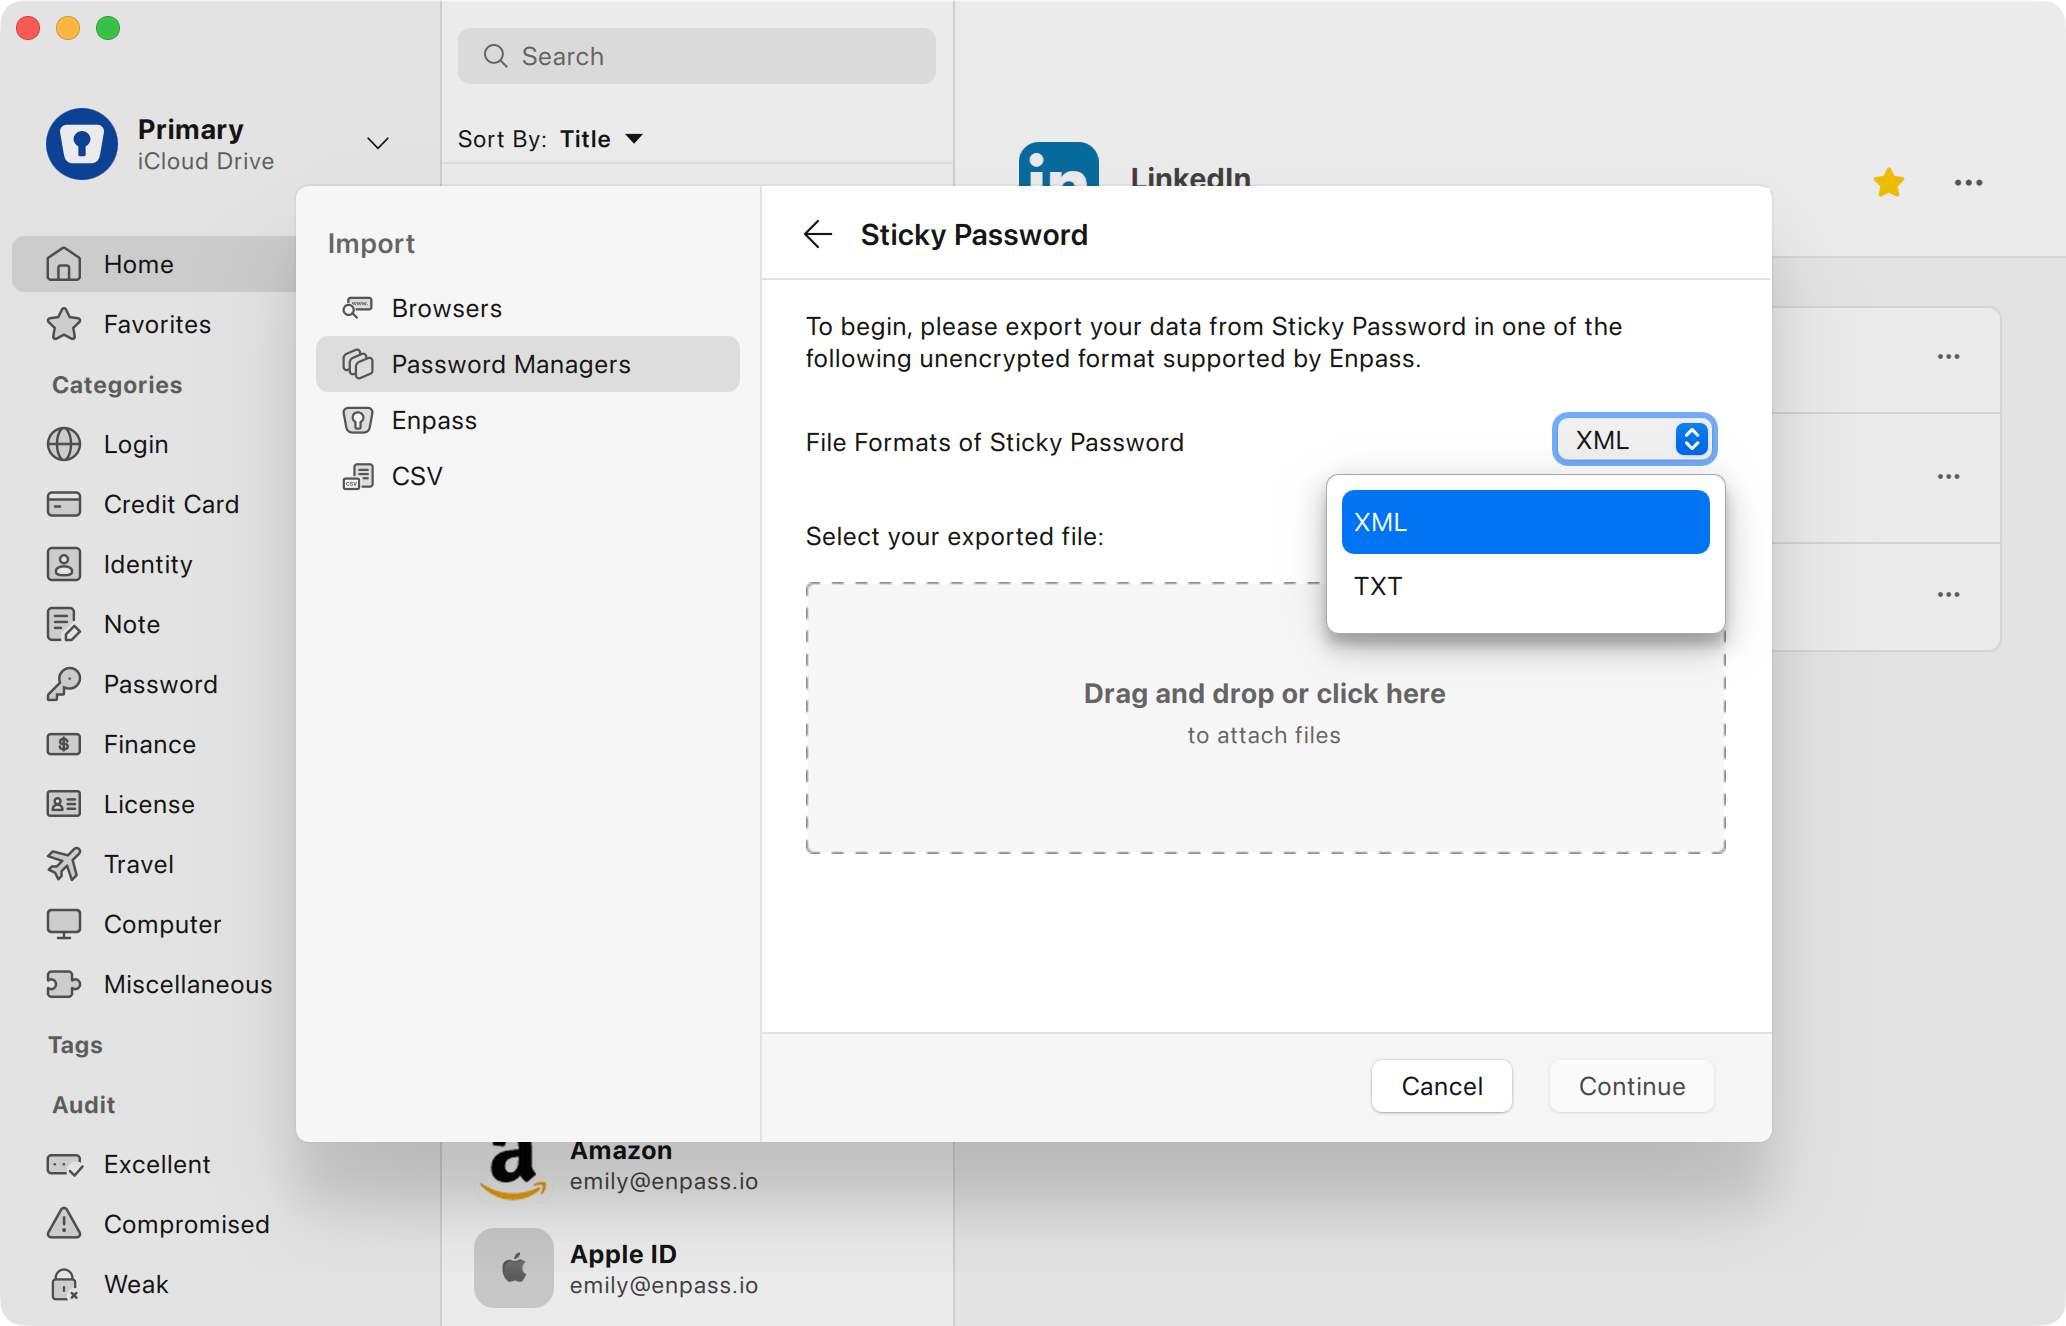Image resolution: width=2066 pixels, height=1326 pixels.
Task: Click the search magnifier icon
Action: pos(495,56)
